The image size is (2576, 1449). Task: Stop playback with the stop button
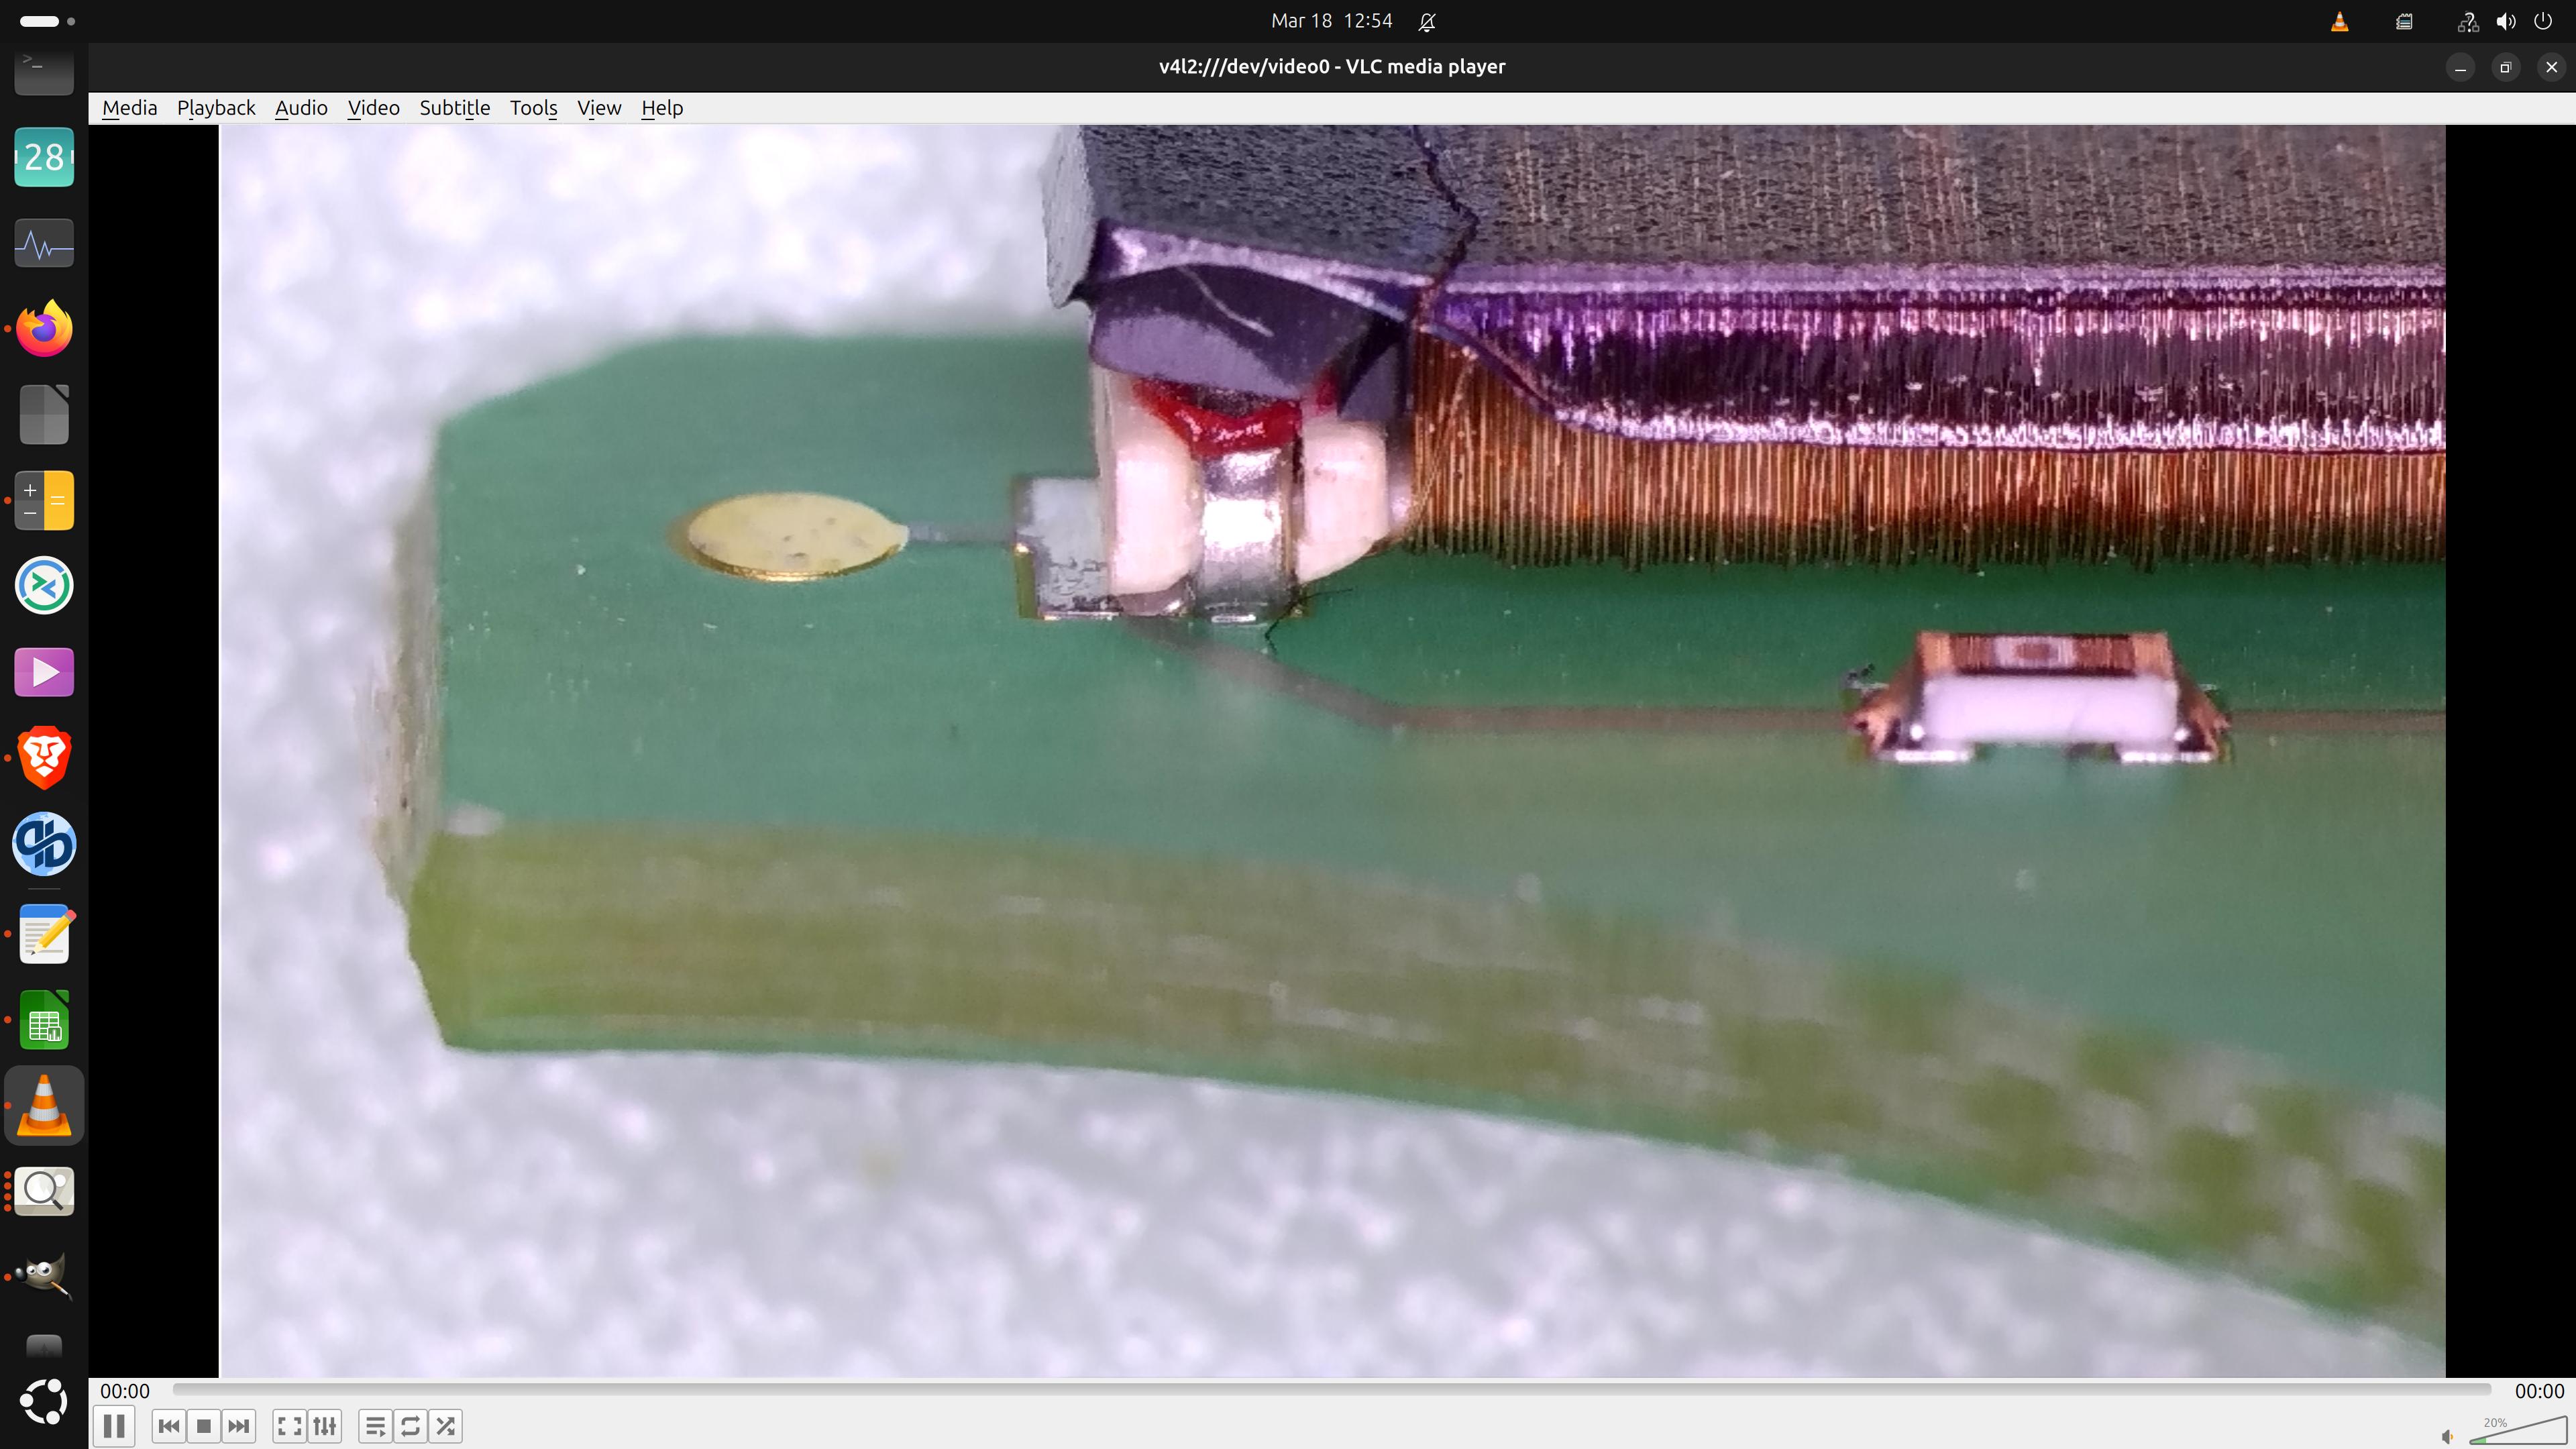(x=204, y=1426)
